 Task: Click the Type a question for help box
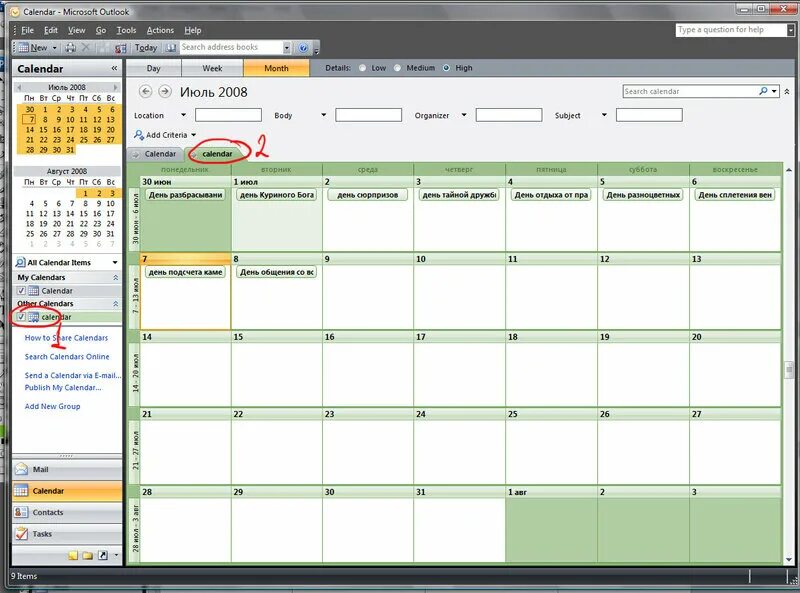point(731,30)
